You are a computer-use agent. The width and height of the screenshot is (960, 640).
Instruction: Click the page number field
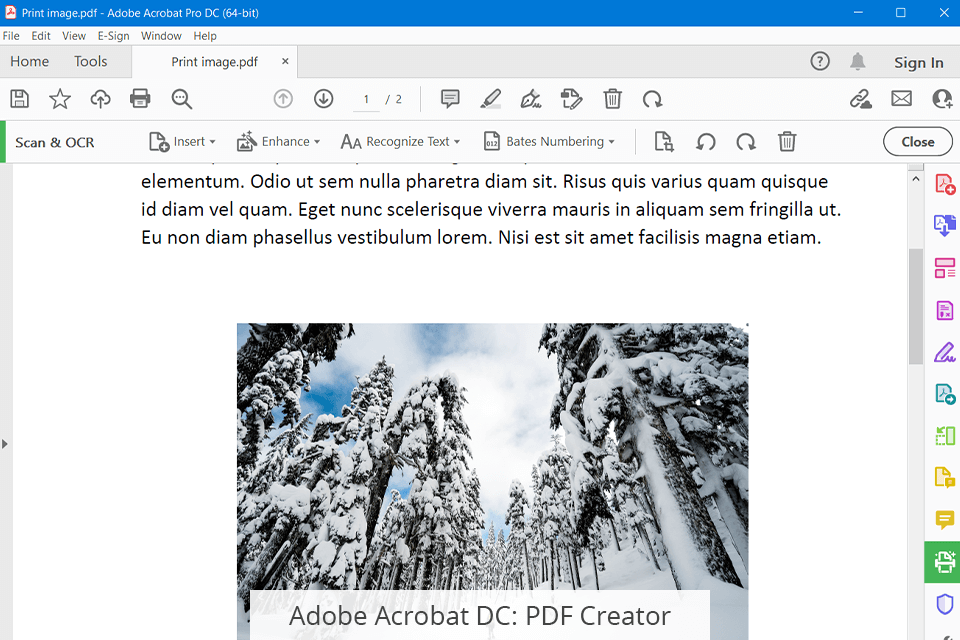(x=366, y=99)
